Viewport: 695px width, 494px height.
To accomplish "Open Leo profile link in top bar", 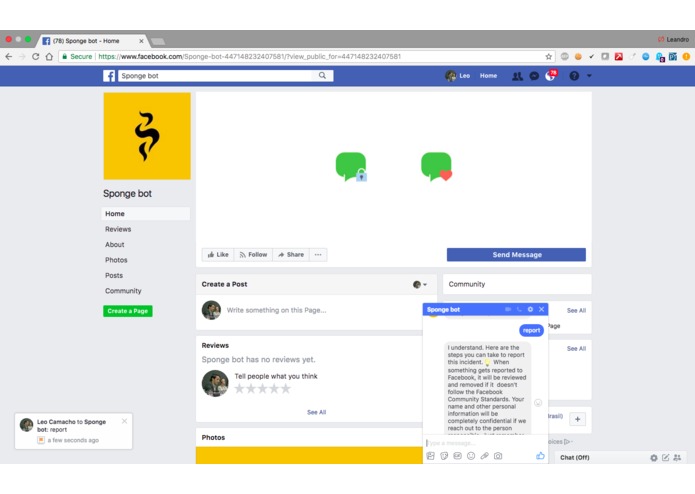I will click(458, 76).
